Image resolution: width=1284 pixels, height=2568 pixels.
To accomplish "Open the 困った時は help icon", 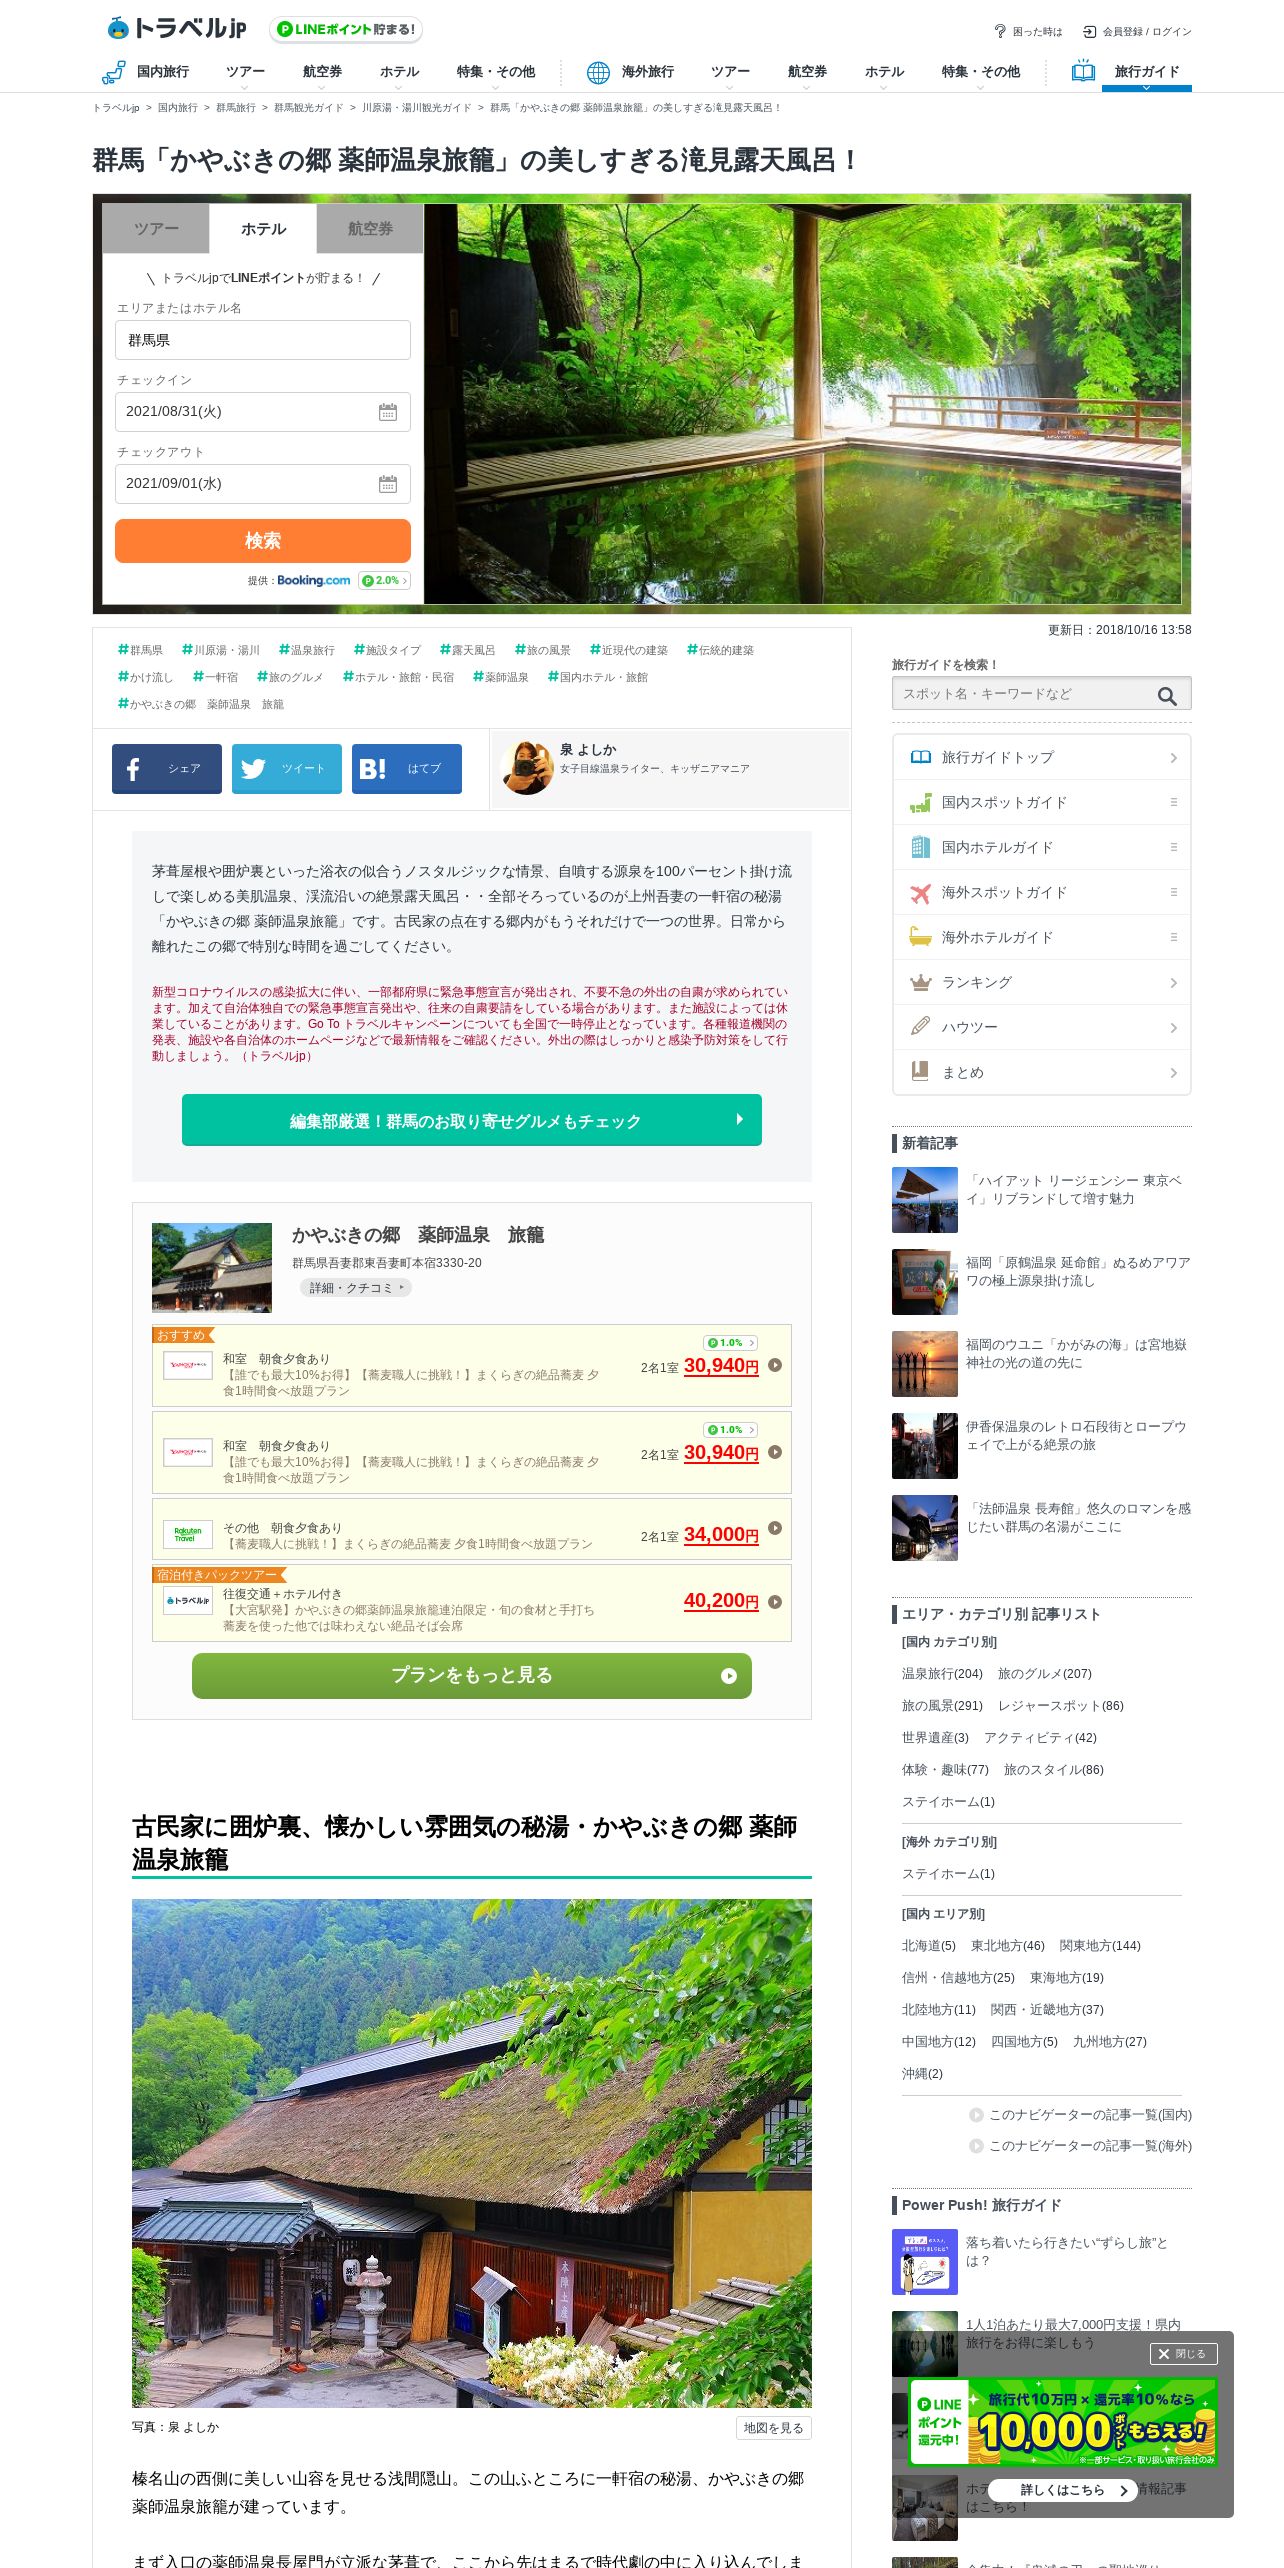I will tap(999, 31).
